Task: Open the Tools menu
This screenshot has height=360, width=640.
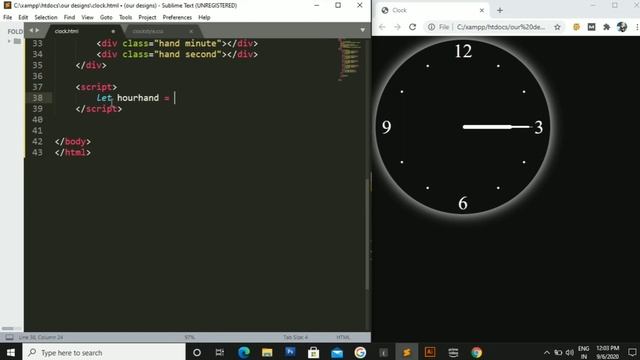Action: (x=125, y=18)
